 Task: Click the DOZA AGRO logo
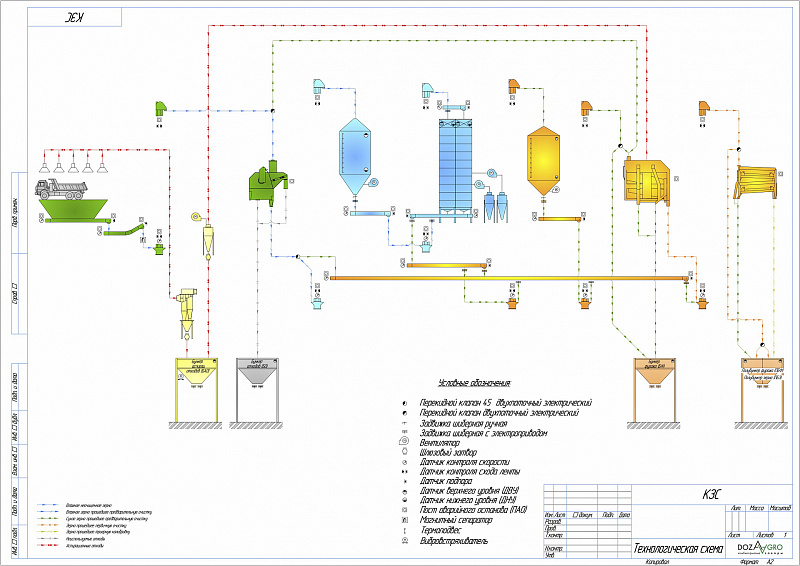pyautogui.click(x=760, y=549)
